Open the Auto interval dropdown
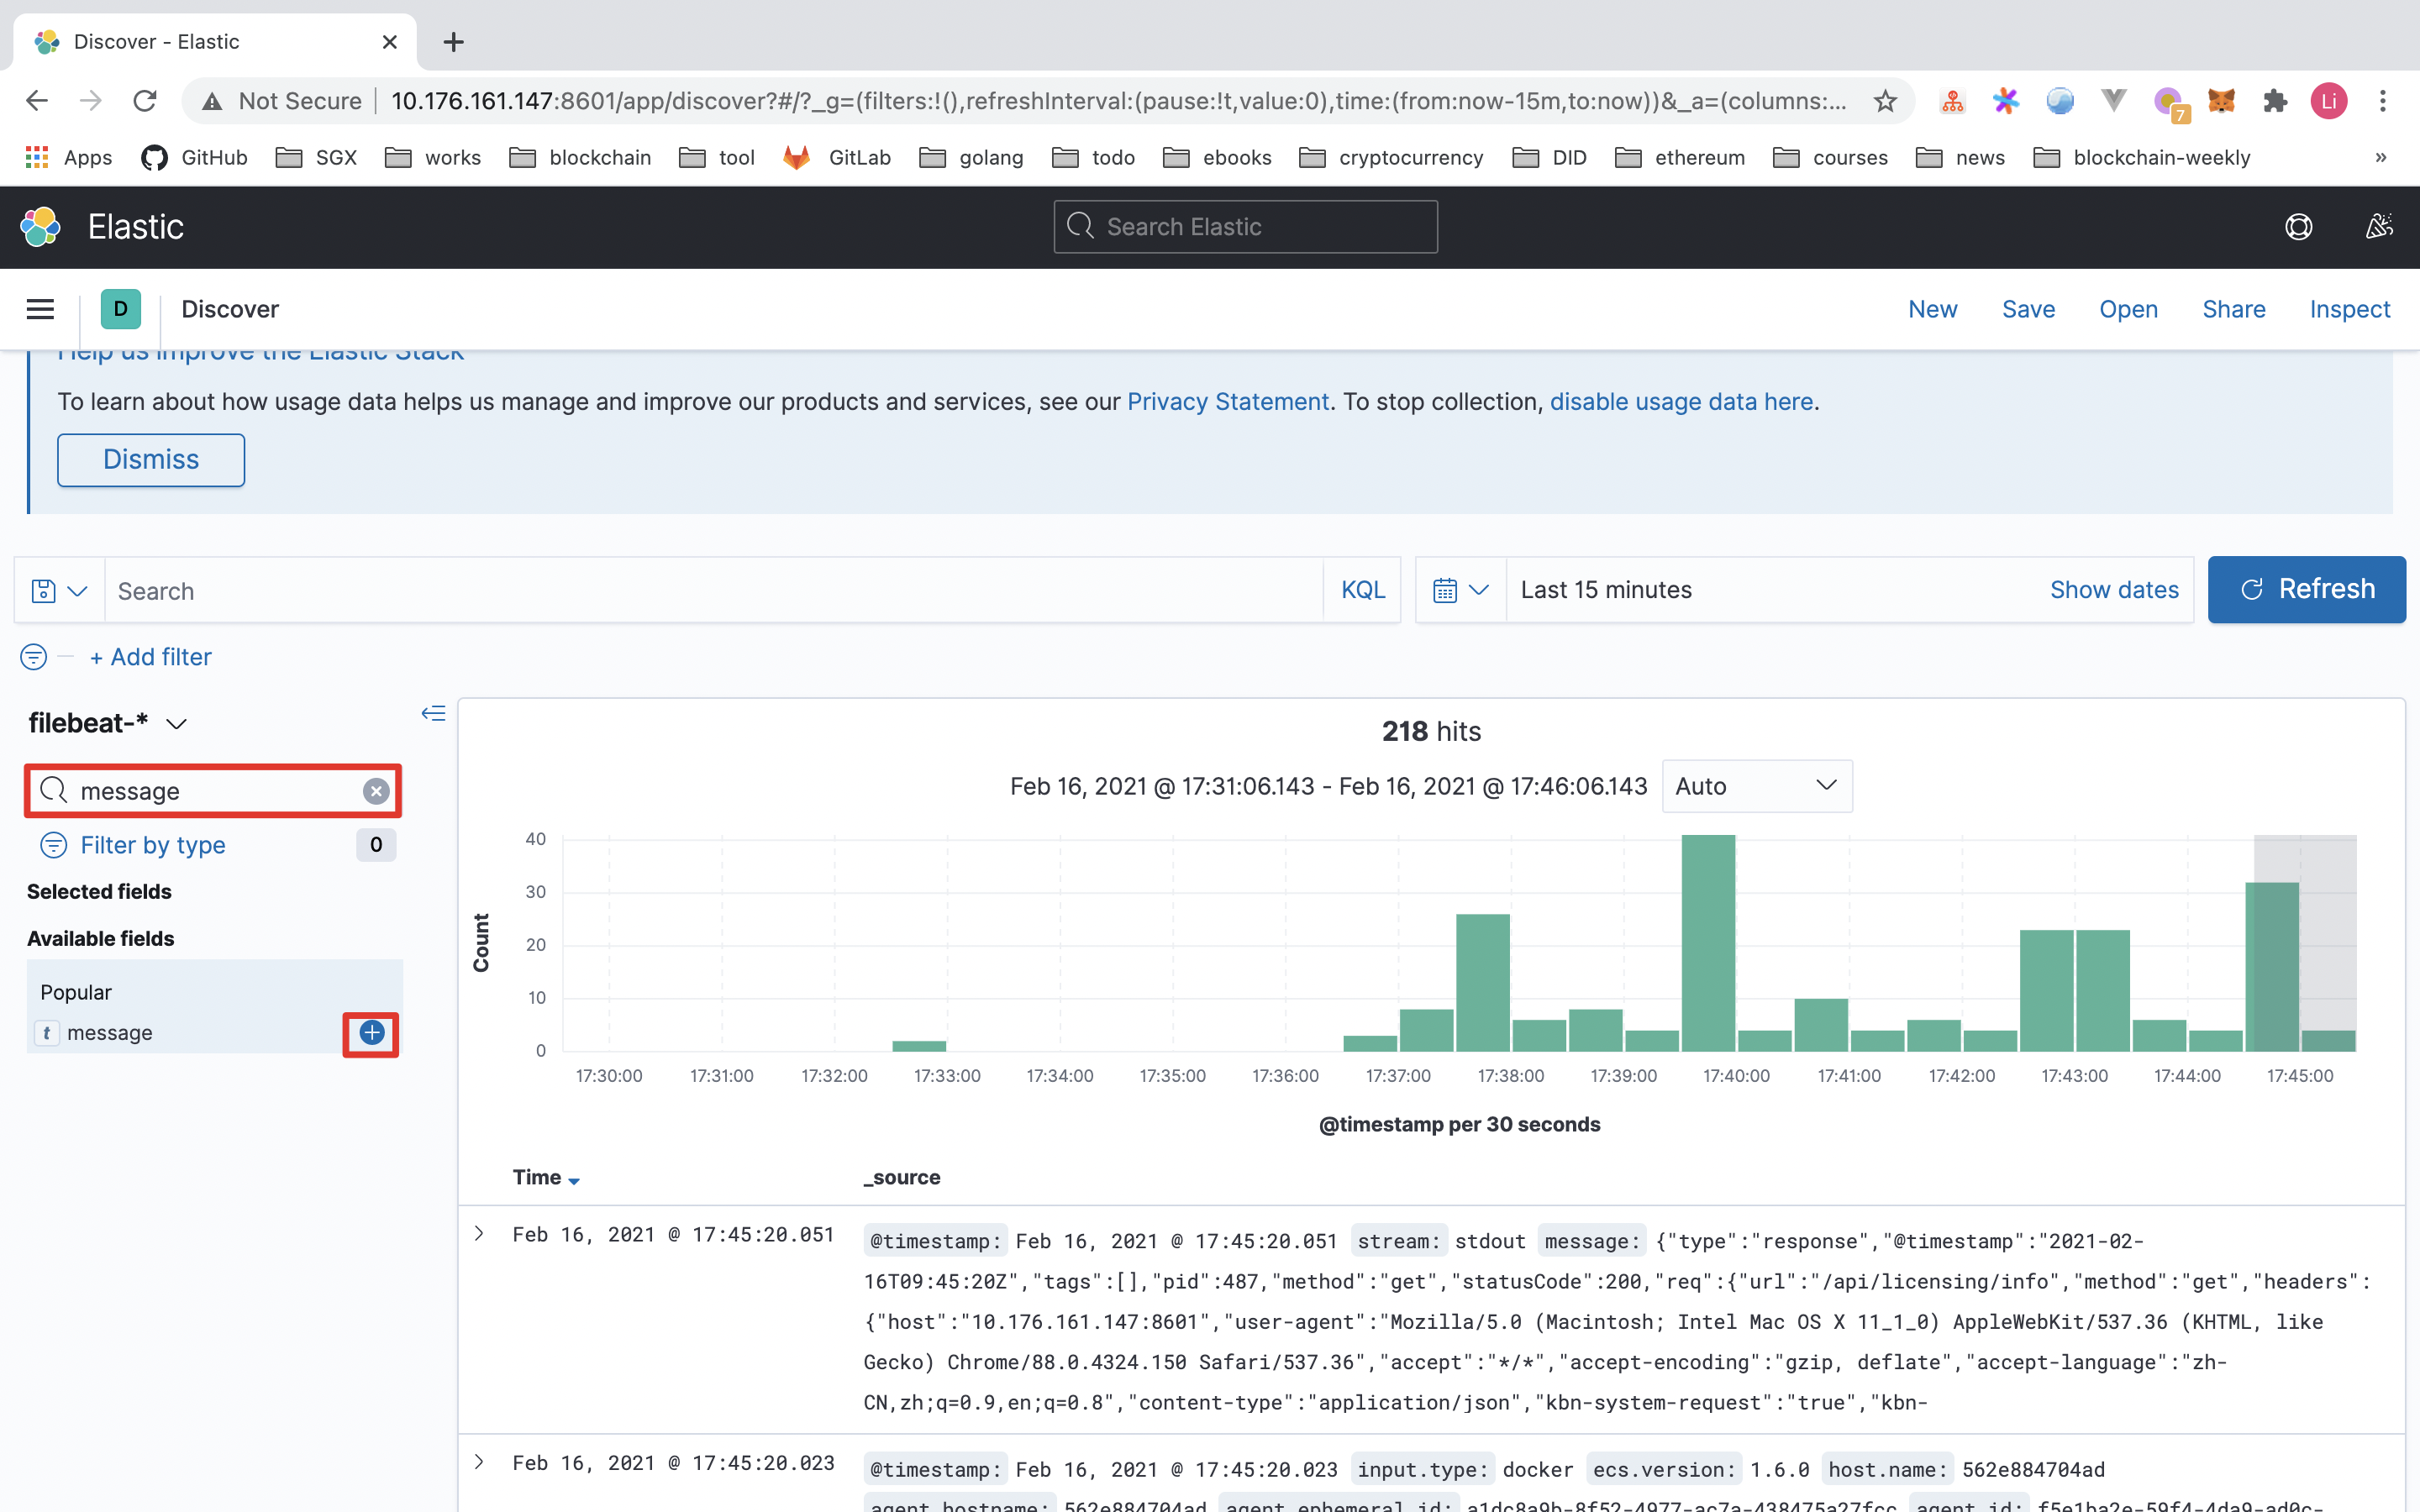The width and height of the screenshot is (2420, 1512). [x=1757, y=786]
